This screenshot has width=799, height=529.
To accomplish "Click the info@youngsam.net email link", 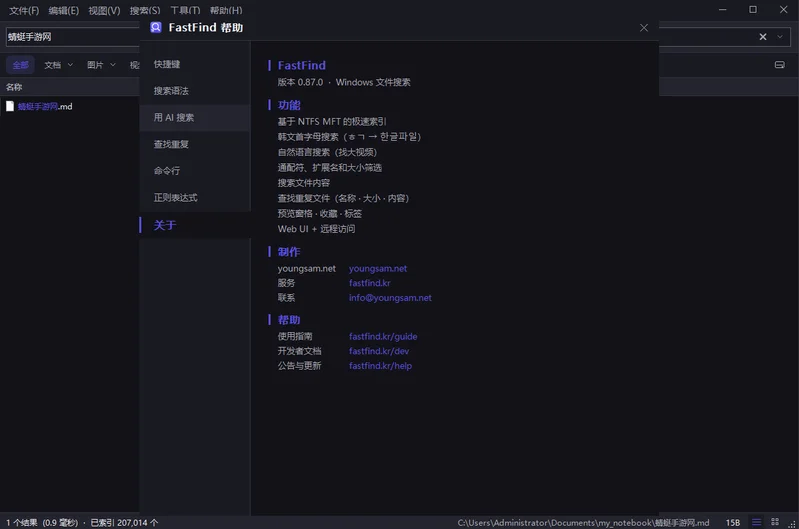I will [x=390, y=298].
